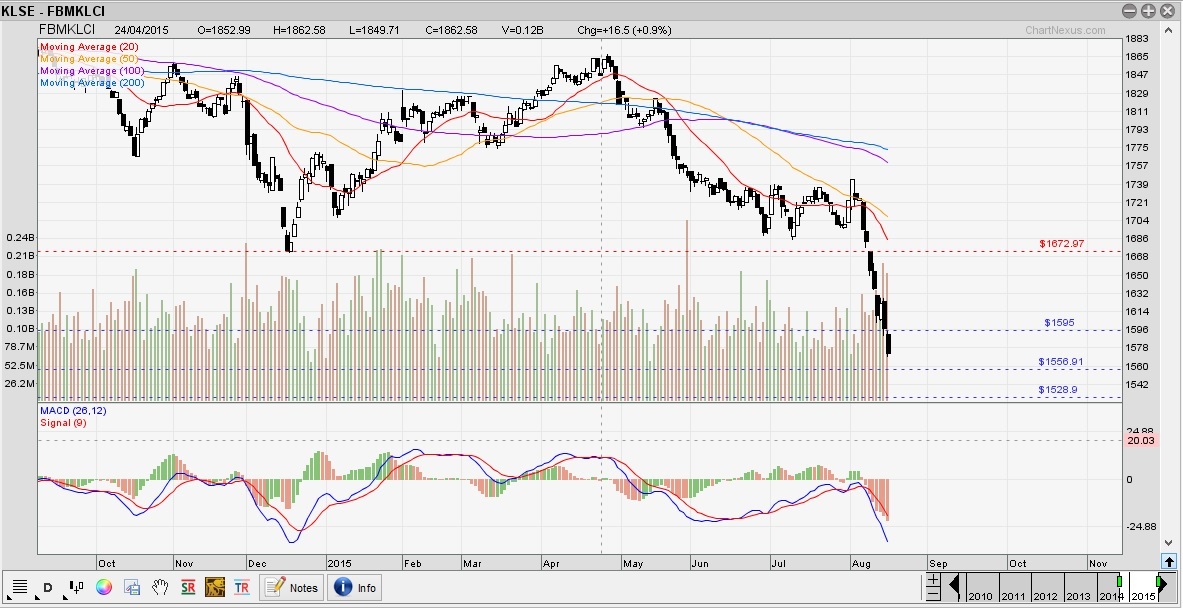Zoom in with the plus button
Viewport: 1183px width, 608px height.
(x=933, y=579)
